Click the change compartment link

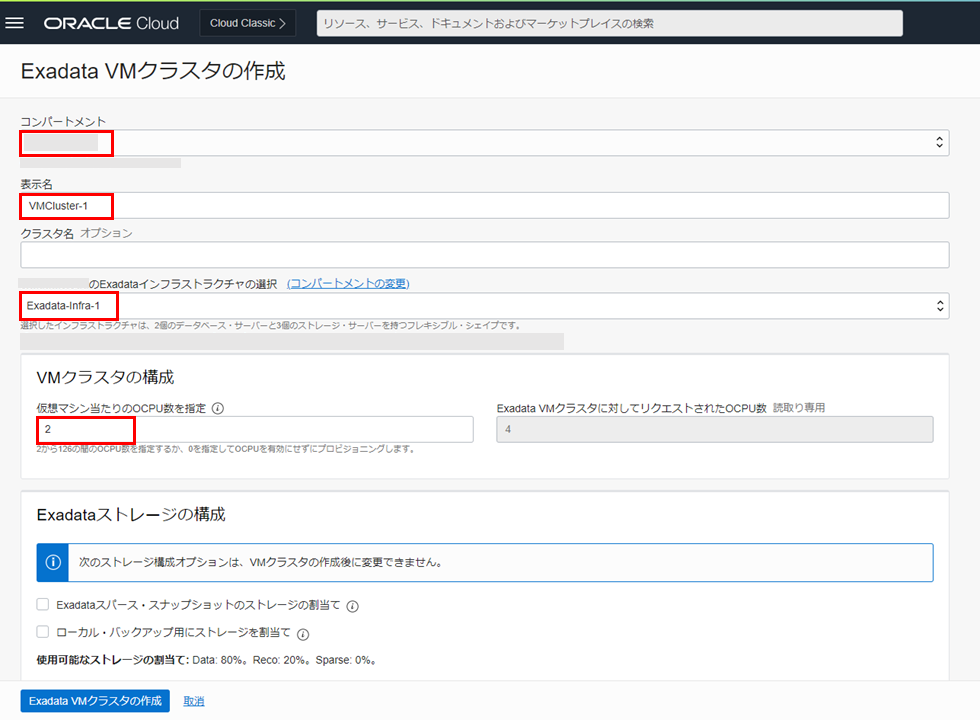[x=348, y=284]
